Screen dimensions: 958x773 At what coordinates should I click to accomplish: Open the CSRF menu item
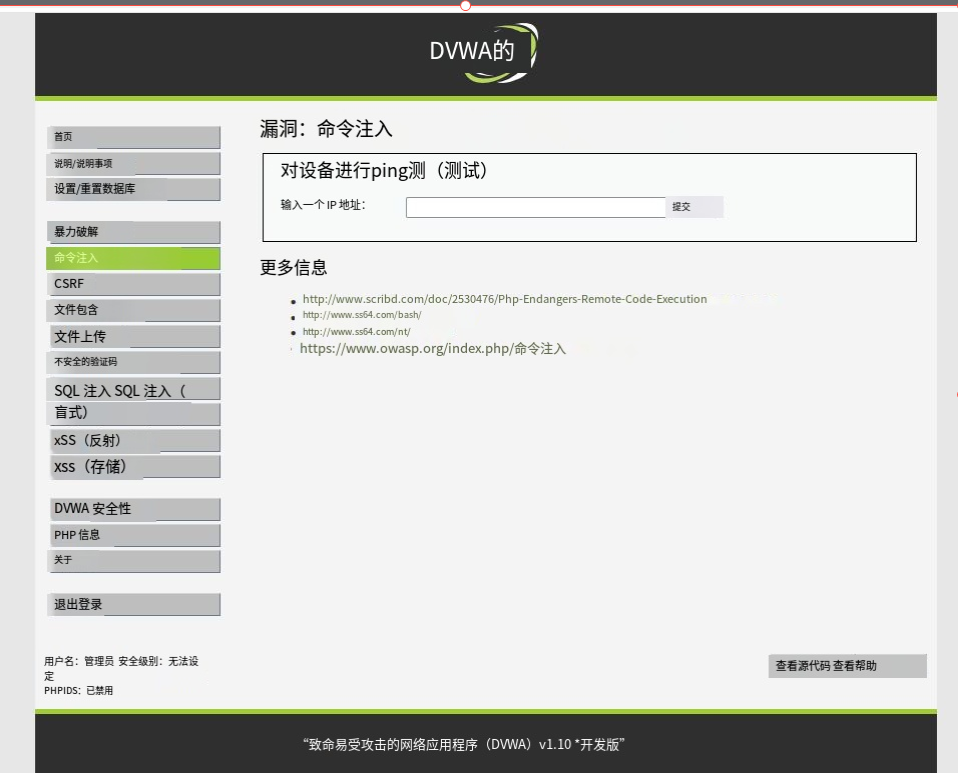(x=133, y=284)
